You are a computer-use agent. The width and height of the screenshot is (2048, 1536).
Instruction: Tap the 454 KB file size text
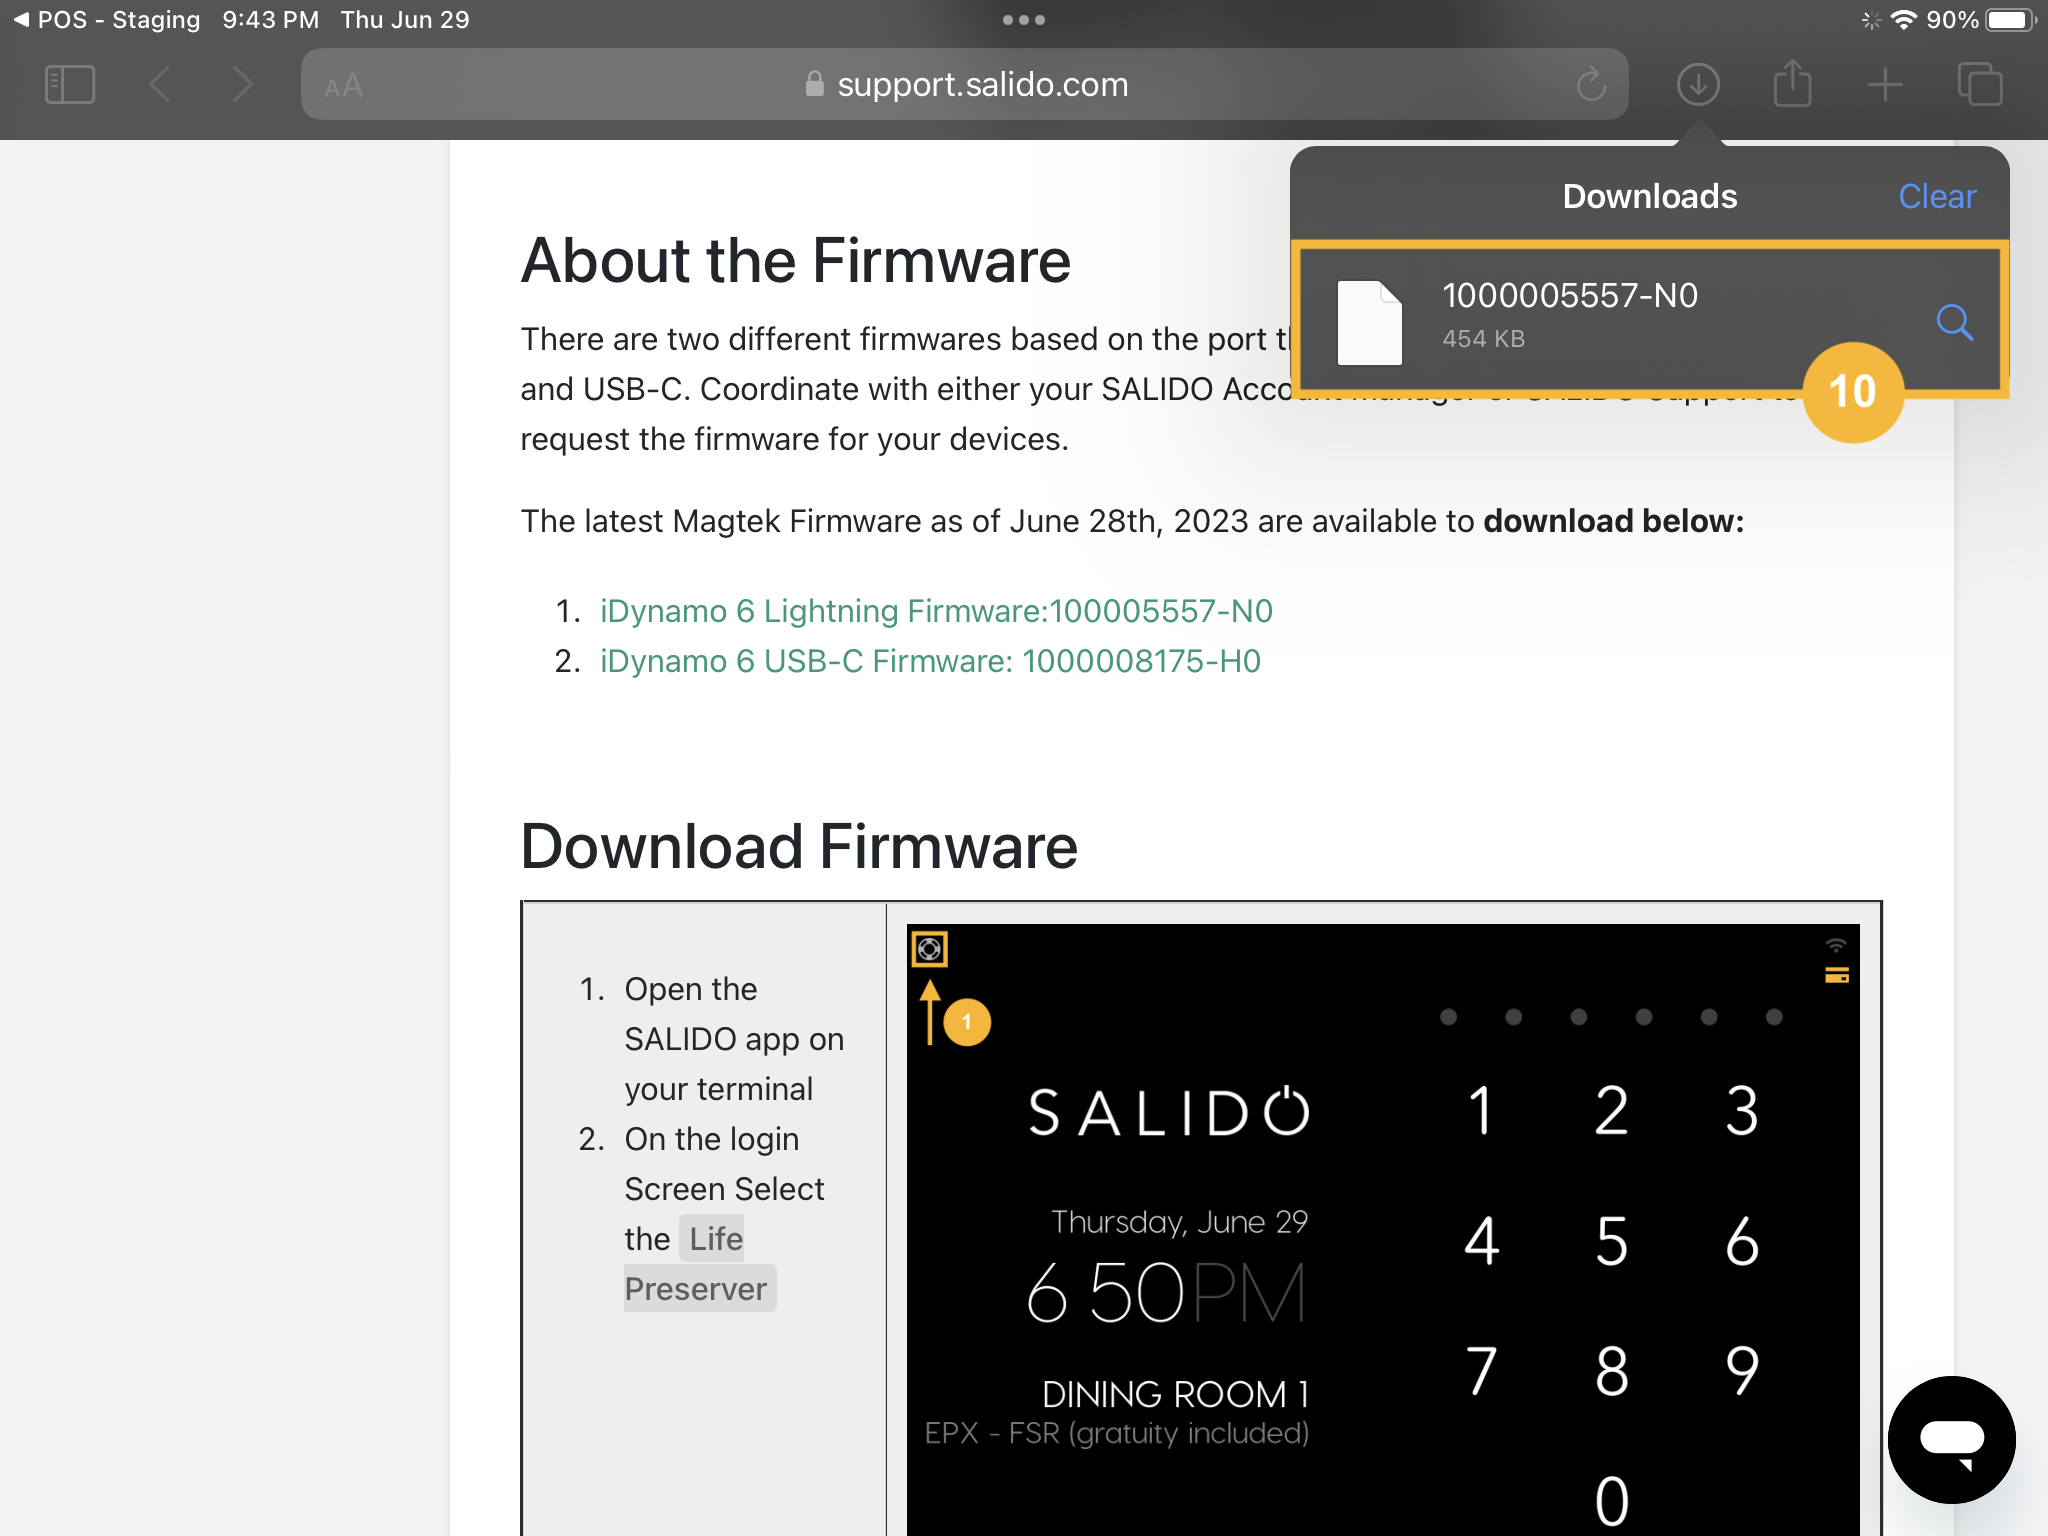(1483, 339)
